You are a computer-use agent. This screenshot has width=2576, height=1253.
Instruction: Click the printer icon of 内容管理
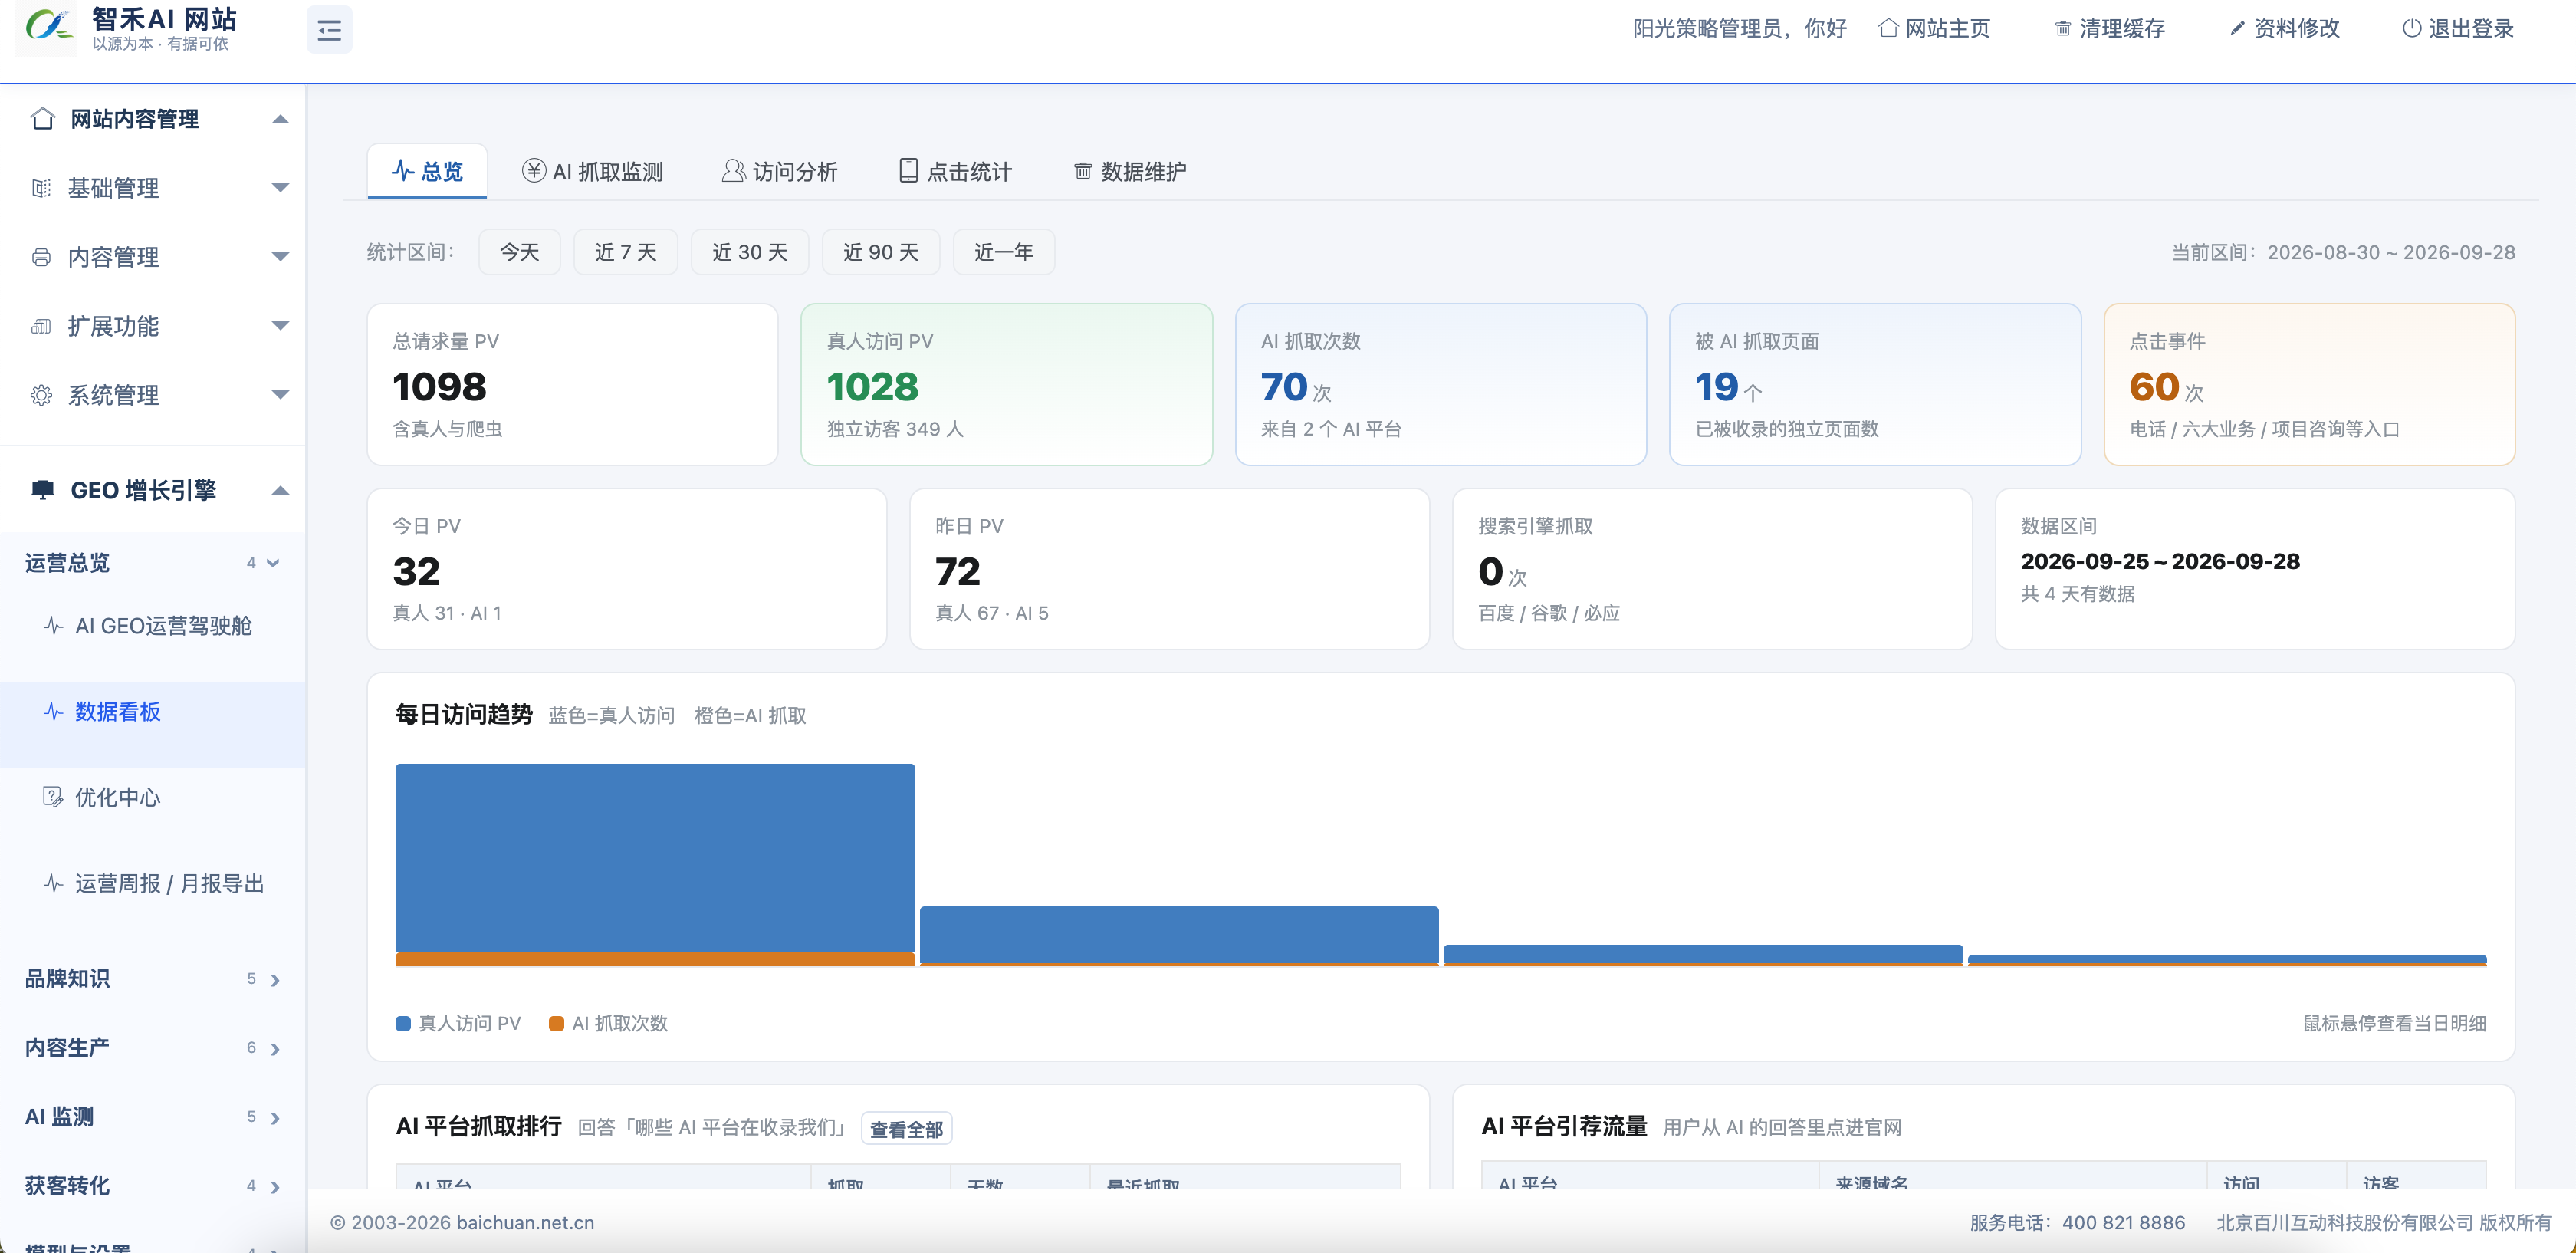(x=41, y=257)
